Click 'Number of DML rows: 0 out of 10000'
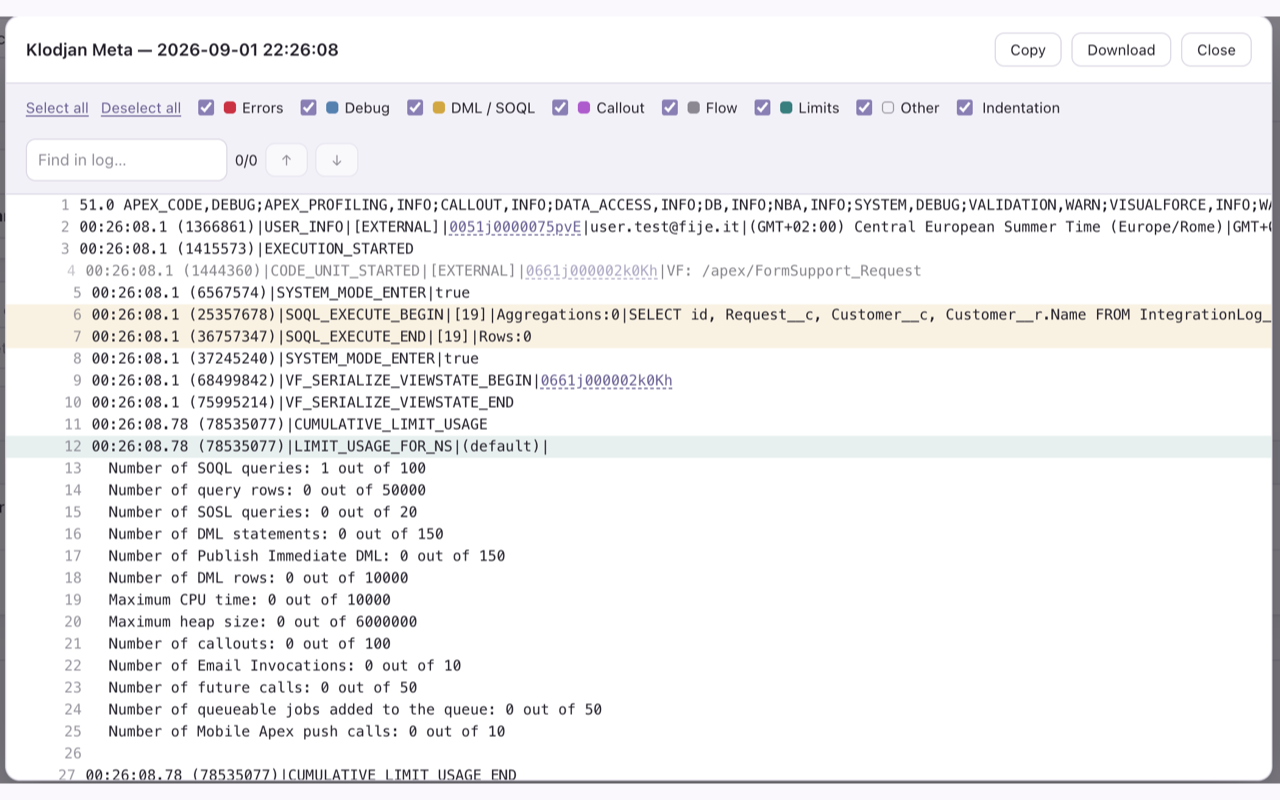The height and width of the screenshot is (800, 1280). point(258,579)
